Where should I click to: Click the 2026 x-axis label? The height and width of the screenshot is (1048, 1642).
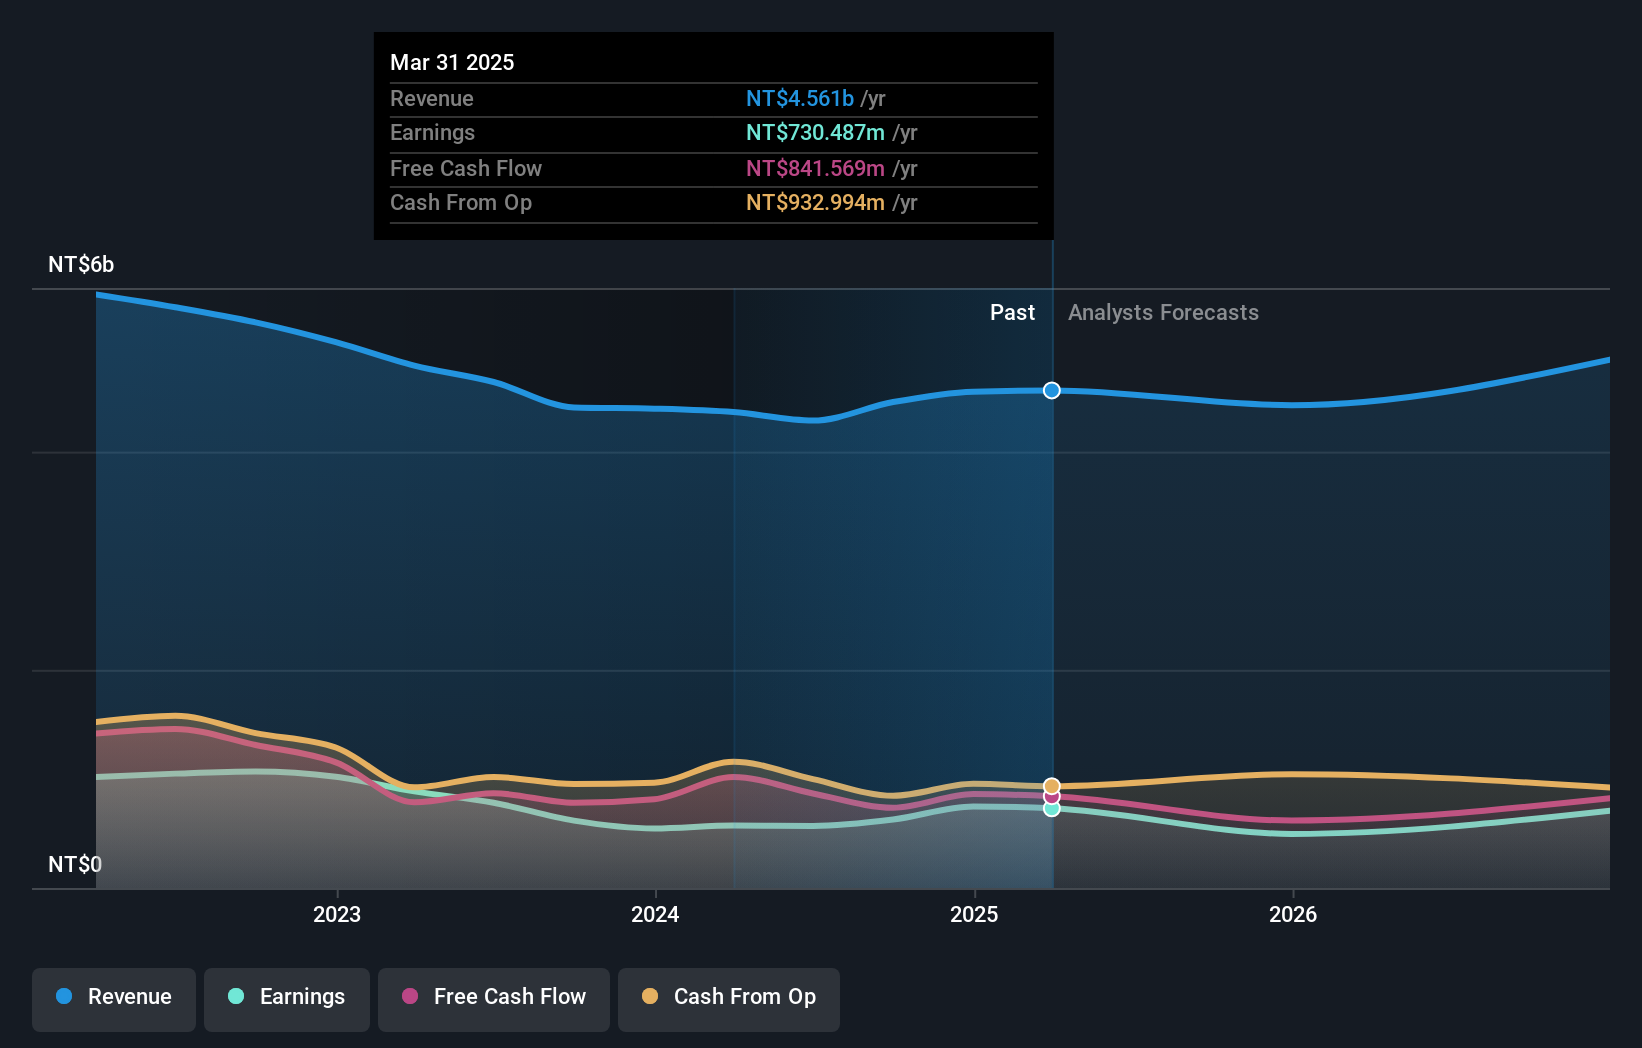tap(1293, 914)
